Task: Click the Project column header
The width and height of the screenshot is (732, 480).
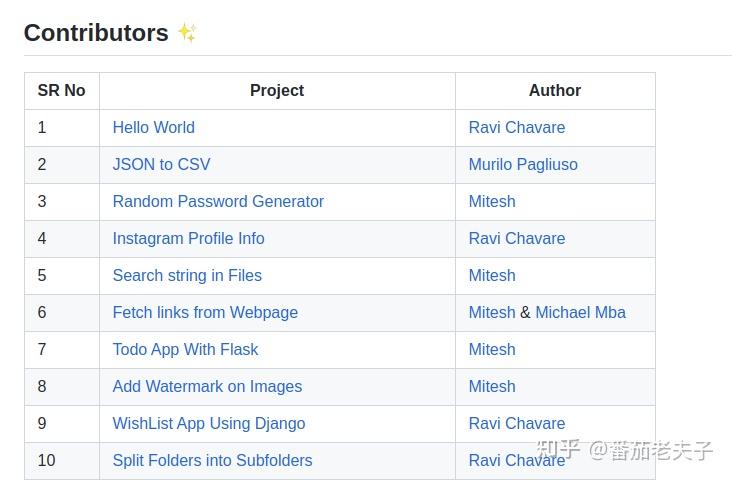Action: [x=277, y=90]
